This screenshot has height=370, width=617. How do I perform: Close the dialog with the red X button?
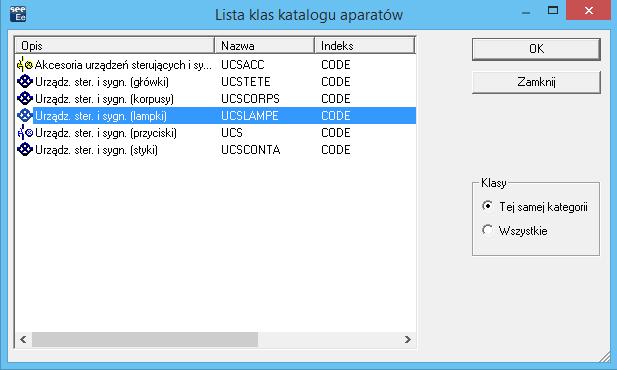[x=589, y=10]
